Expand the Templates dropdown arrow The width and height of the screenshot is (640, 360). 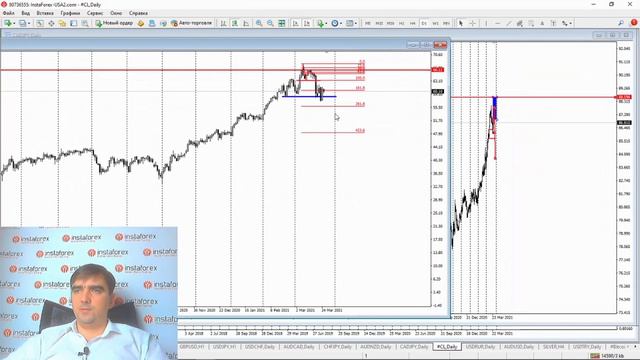[356, 23]
